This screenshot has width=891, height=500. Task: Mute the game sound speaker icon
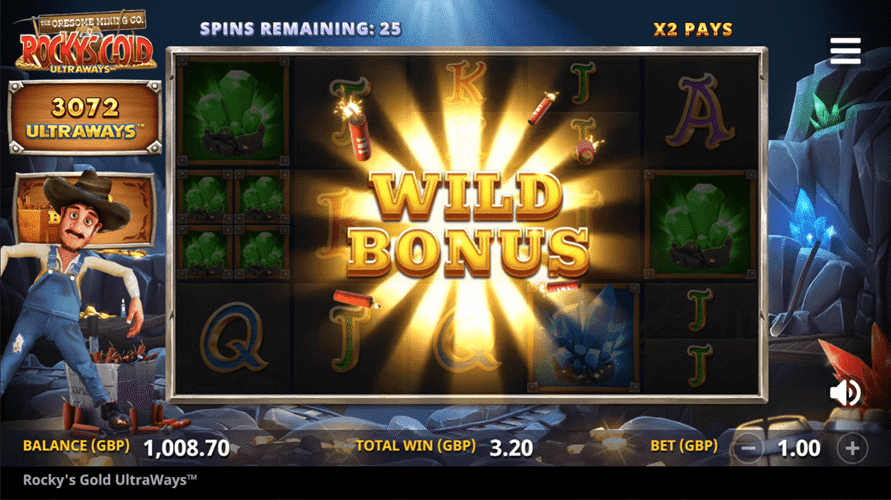click(845, 392)
